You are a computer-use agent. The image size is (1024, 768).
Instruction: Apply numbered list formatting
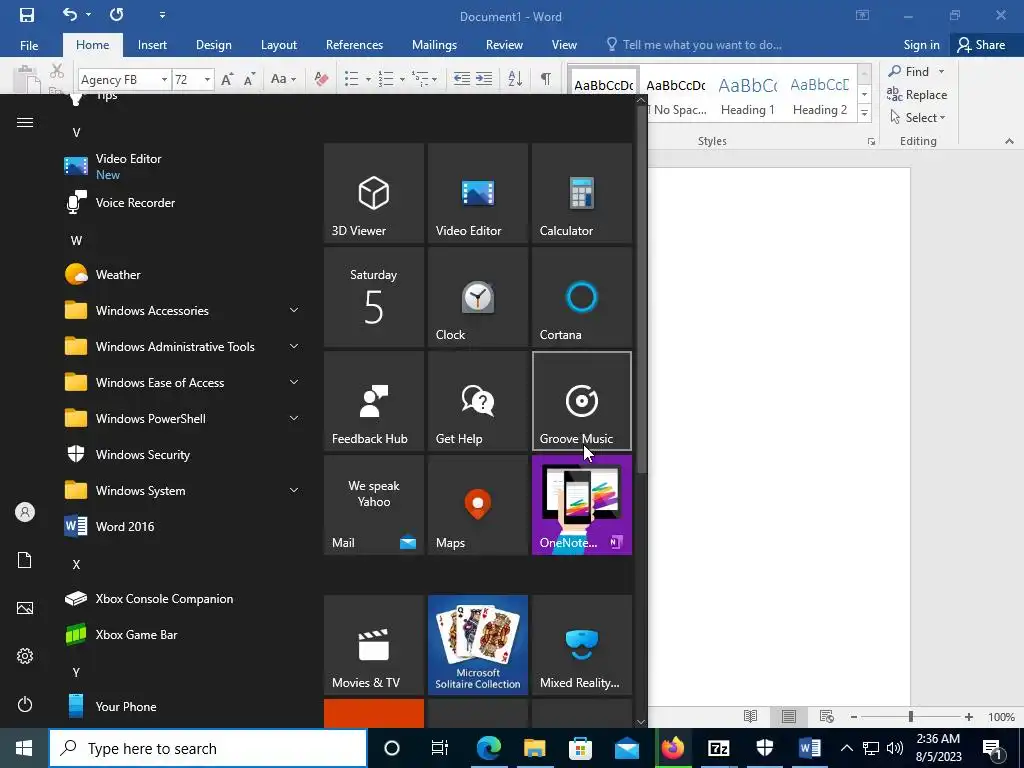tap(386, 79)
